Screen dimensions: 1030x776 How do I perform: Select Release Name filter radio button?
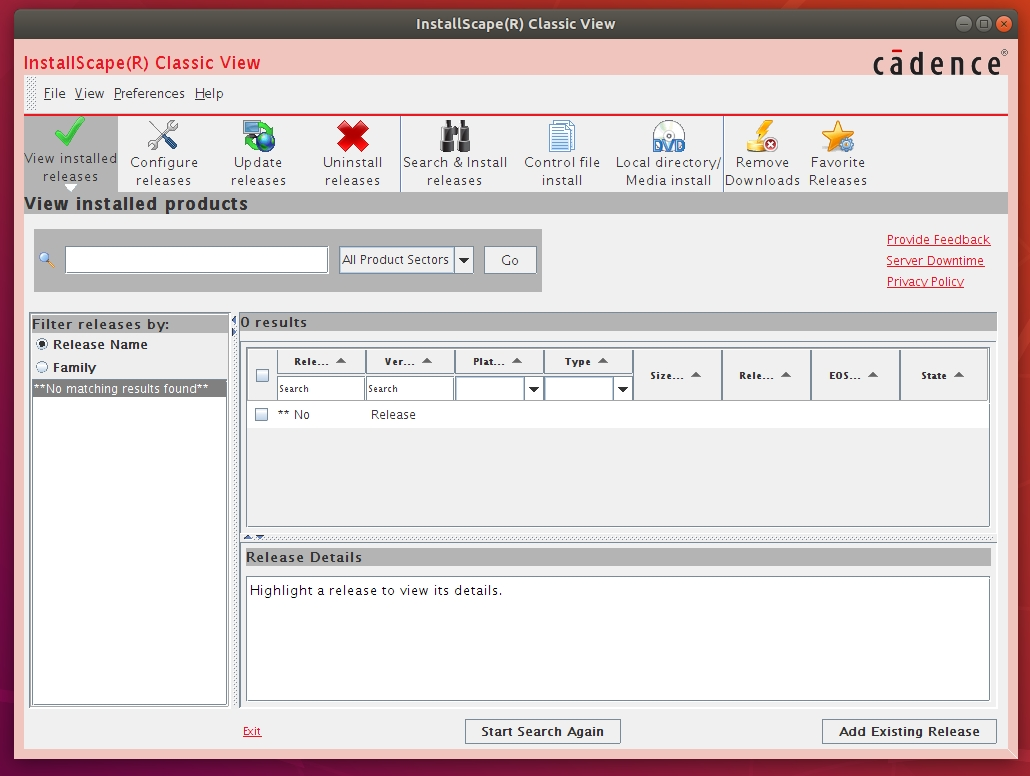coord(42,344)
